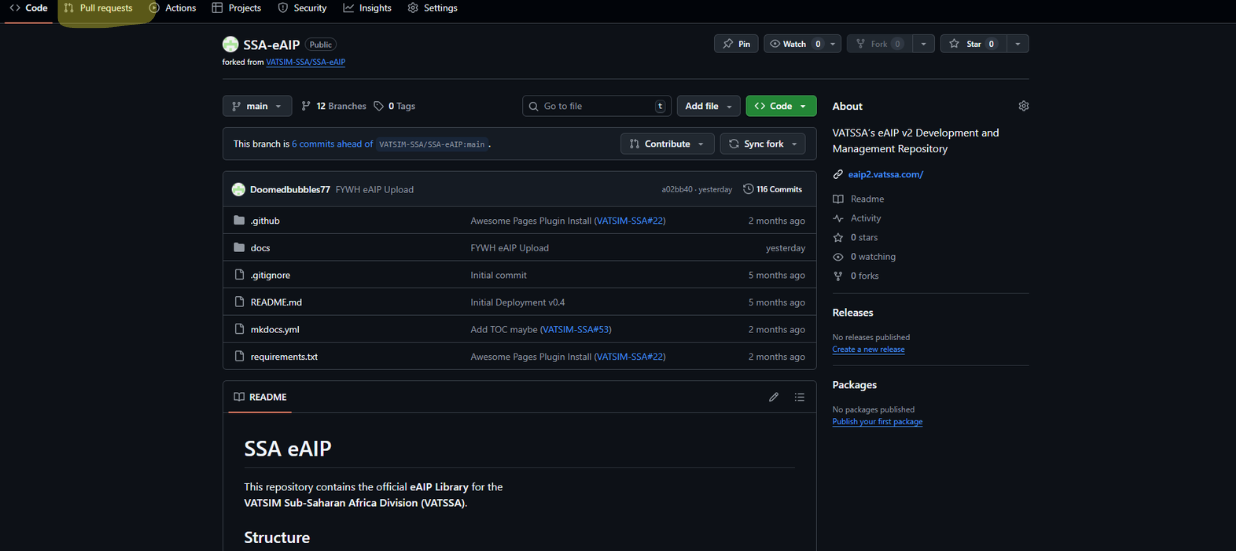Click the About settings gear icon
This screenshot has height=551, width=1236.
click(x=1023, y=106)
